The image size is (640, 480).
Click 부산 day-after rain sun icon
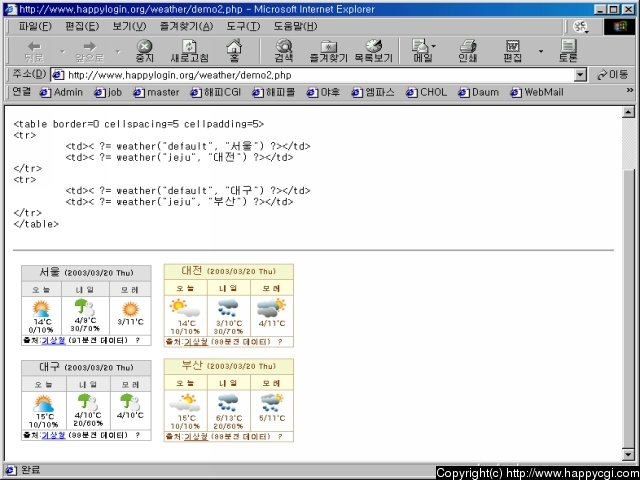click(x=271, y=402)
